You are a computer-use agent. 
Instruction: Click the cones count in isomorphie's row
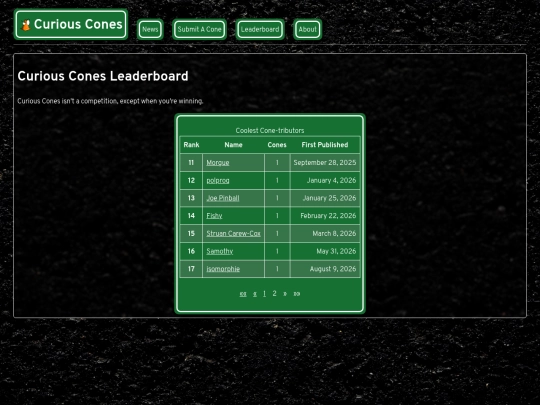[x=277, y=269]
